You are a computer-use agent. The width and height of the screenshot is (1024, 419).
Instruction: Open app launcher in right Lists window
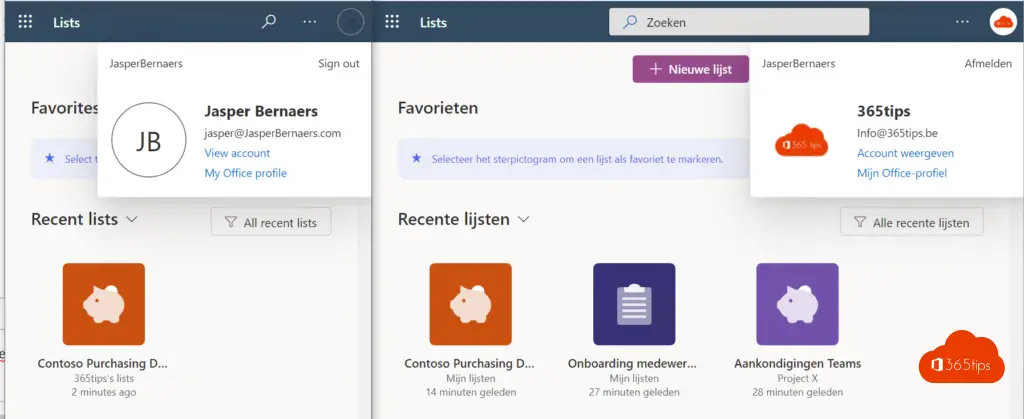[392, 22]
